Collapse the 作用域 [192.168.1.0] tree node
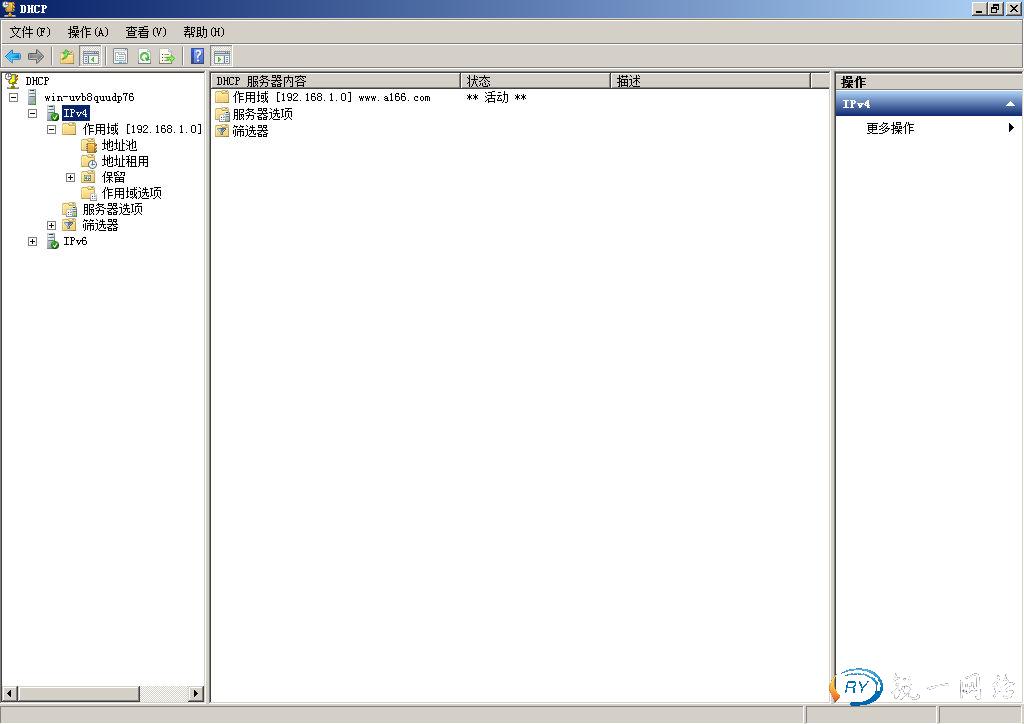1024x724 pixels. pos(52,129)
